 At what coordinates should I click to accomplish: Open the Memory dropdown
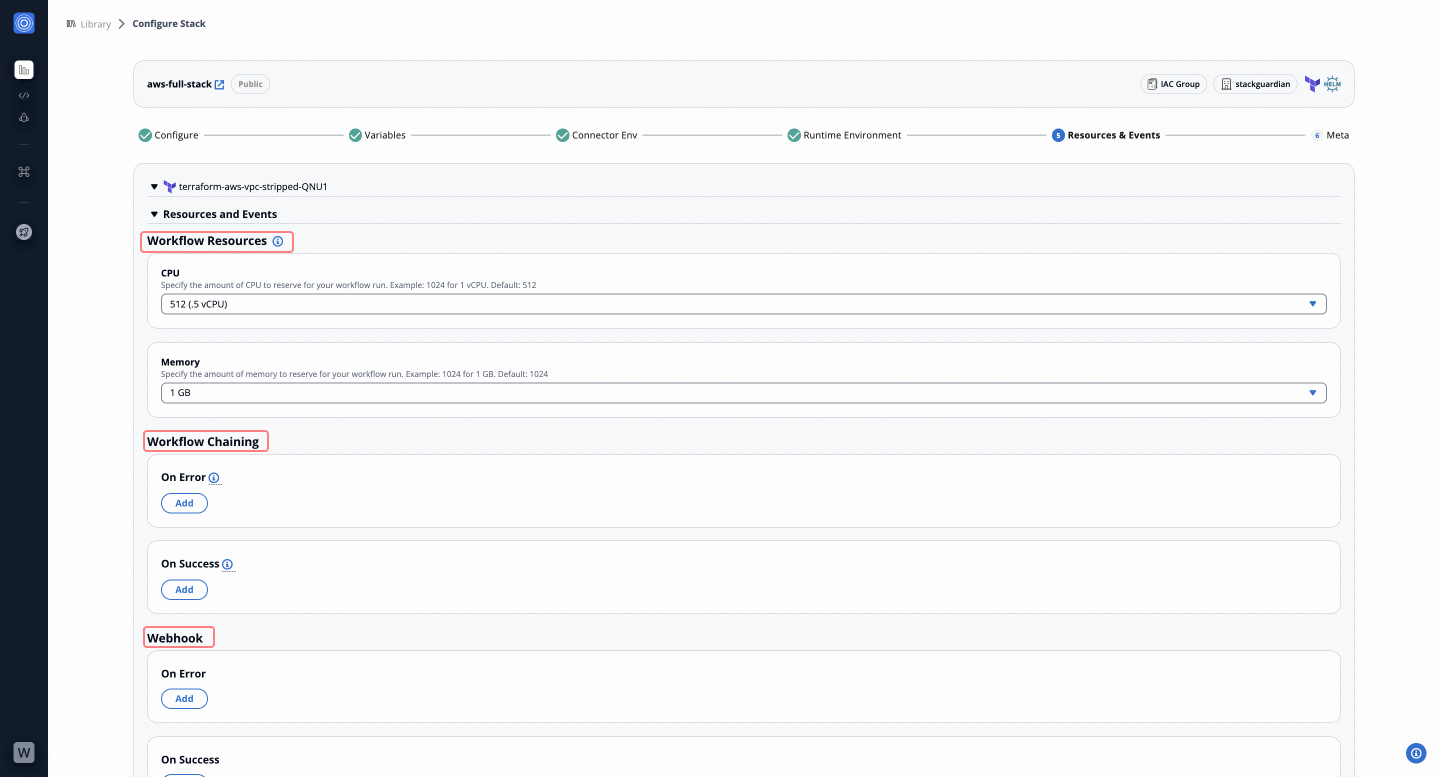coord(743,393)
